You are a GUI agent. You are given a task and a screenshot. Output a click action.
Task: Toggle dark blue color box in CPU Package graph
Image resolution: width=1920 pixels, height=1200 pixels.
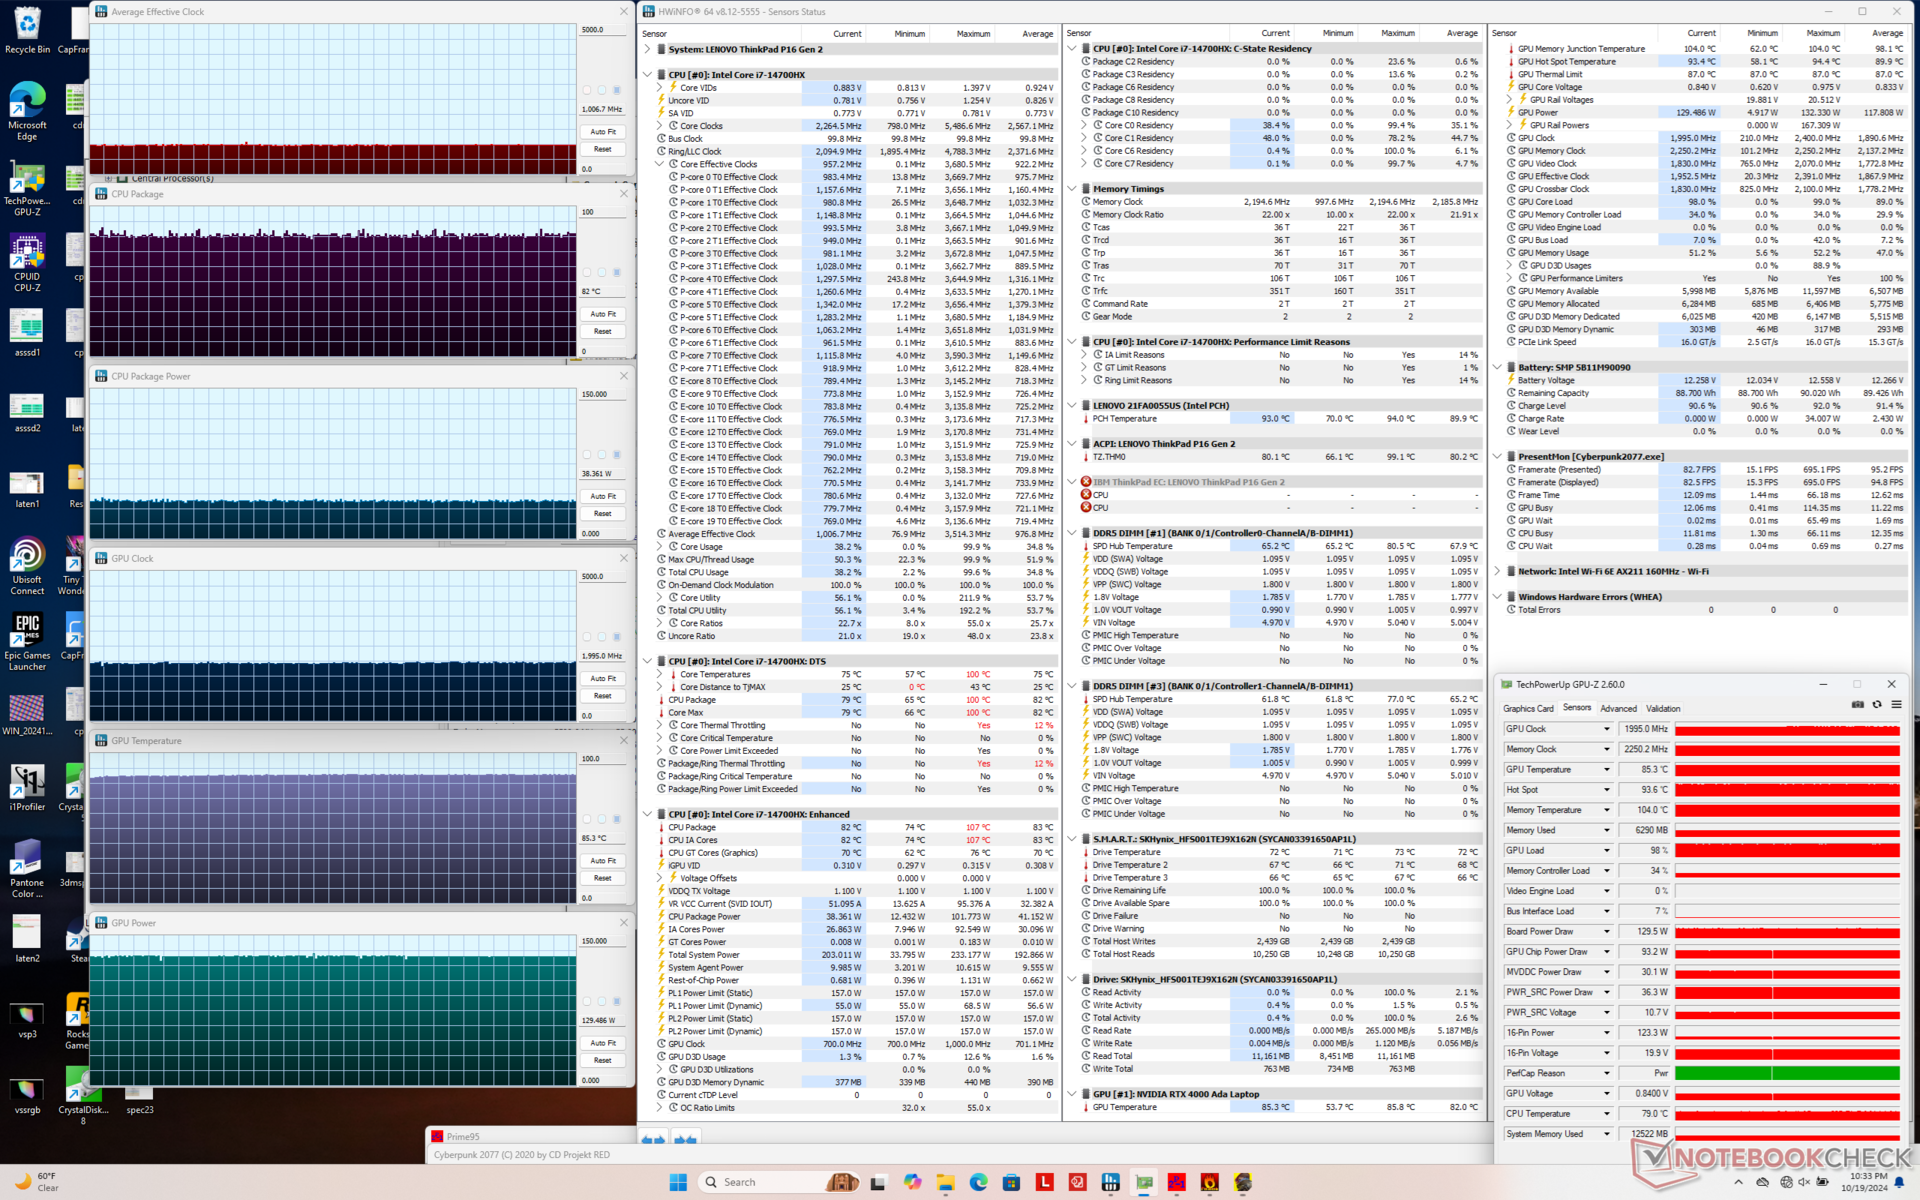point(617,272)
